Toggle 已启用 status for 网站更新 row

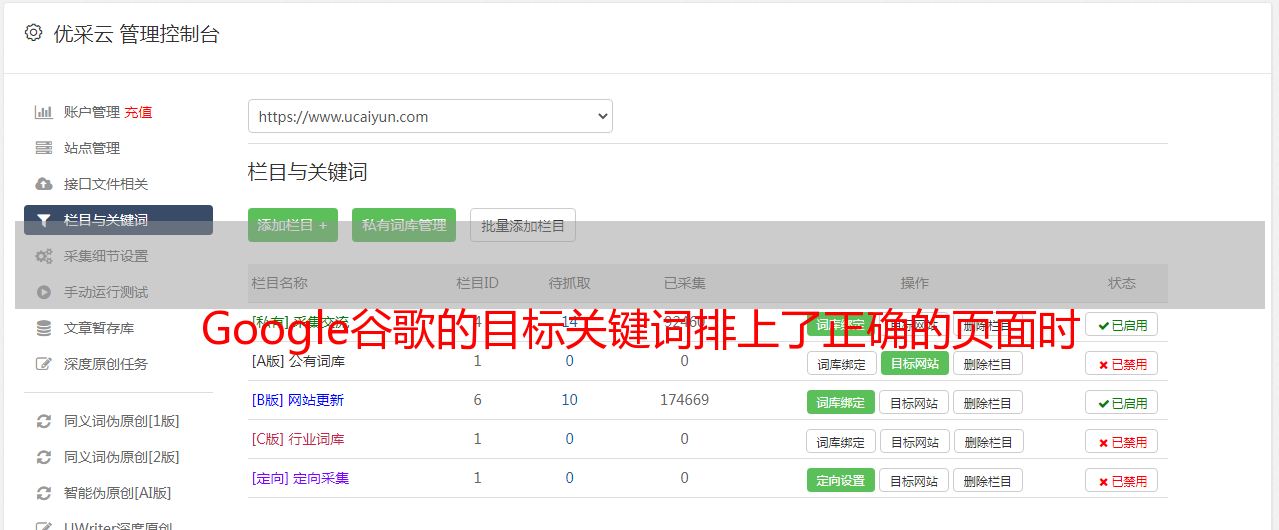1122,403
